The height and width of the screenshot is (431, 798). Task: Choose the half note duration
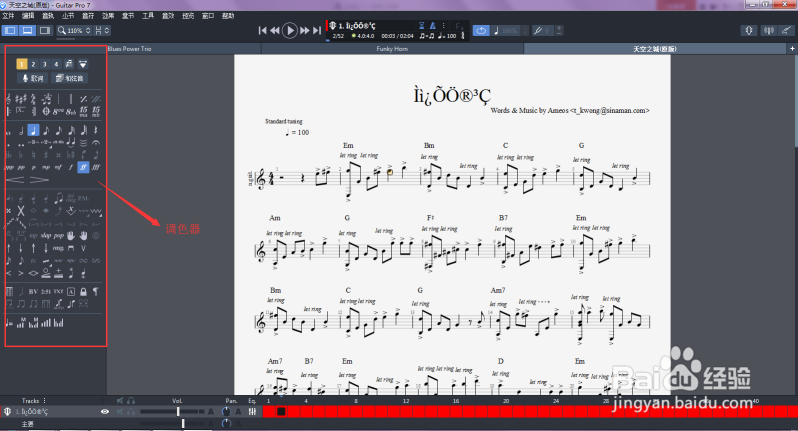click(21, 131)
